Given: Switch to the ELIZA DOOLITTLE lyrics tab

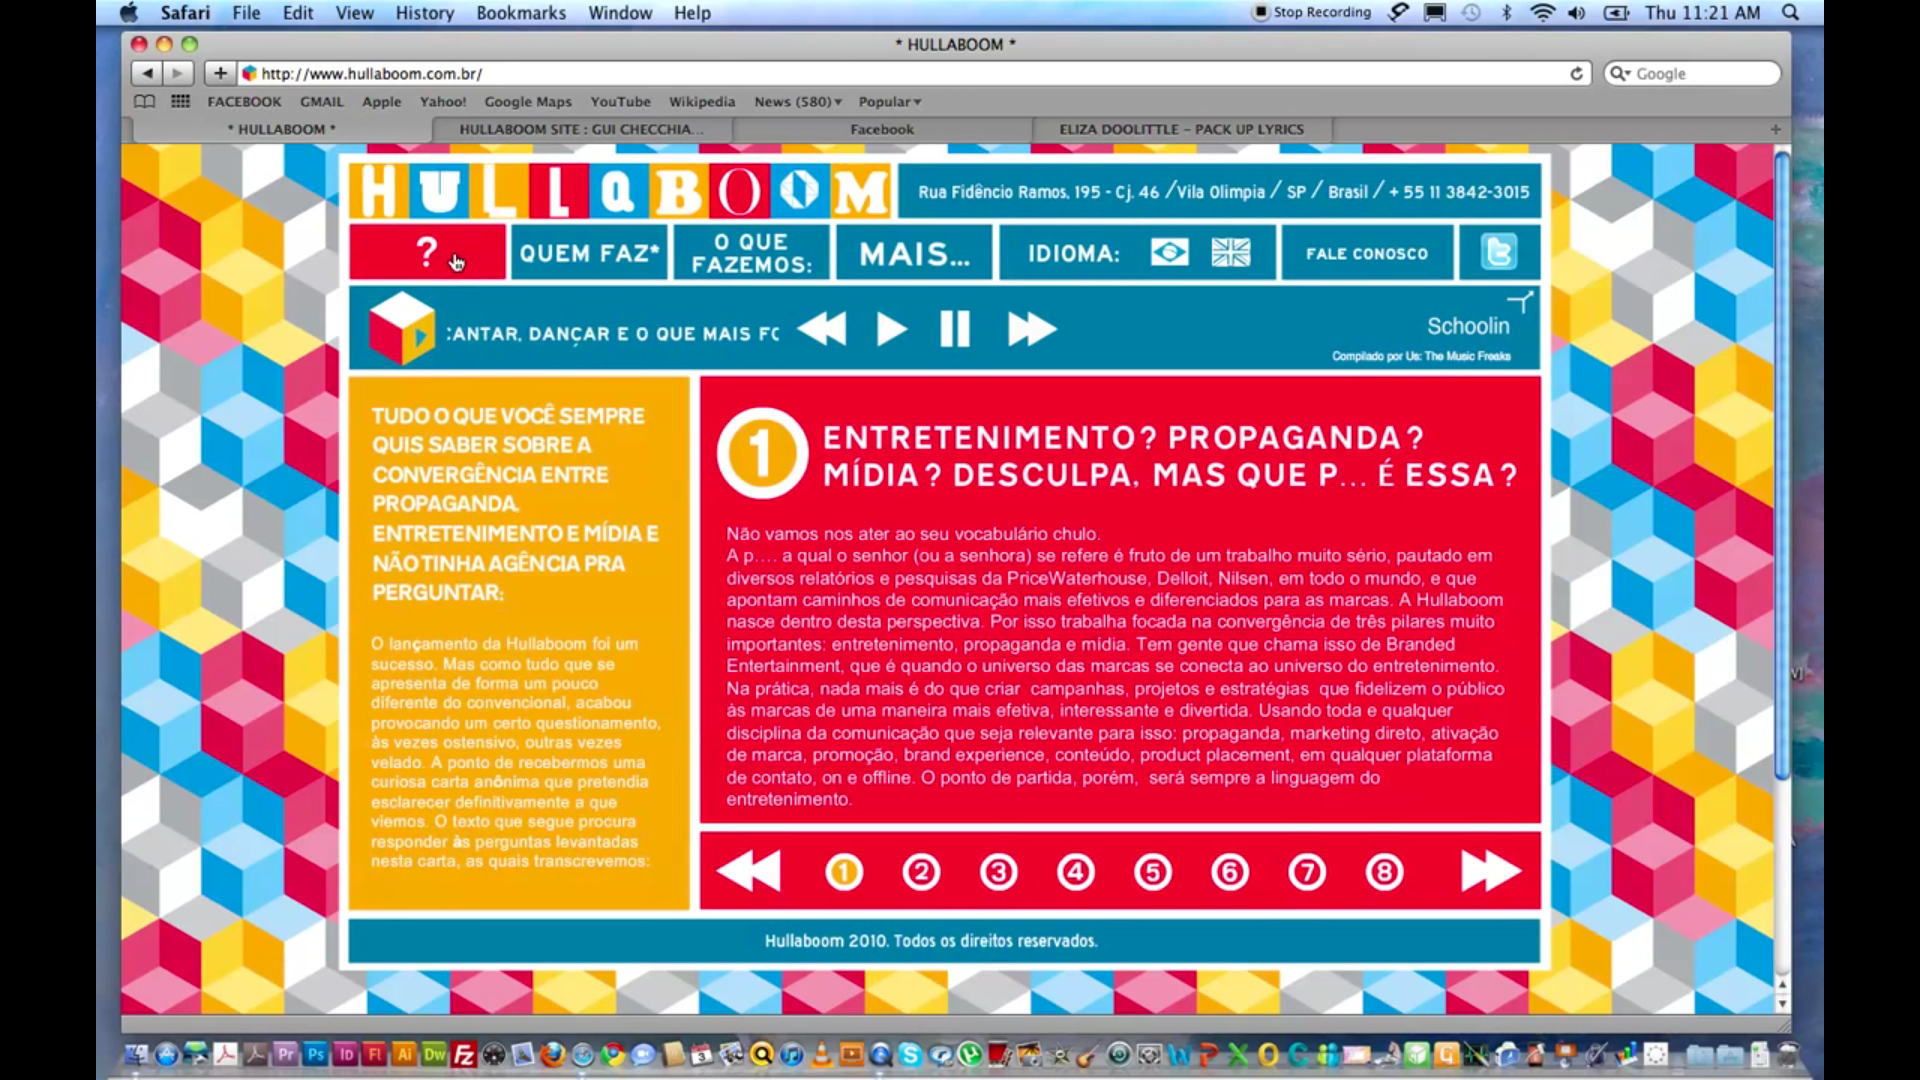Looking at the screenshot, I should pos(1181,129).
